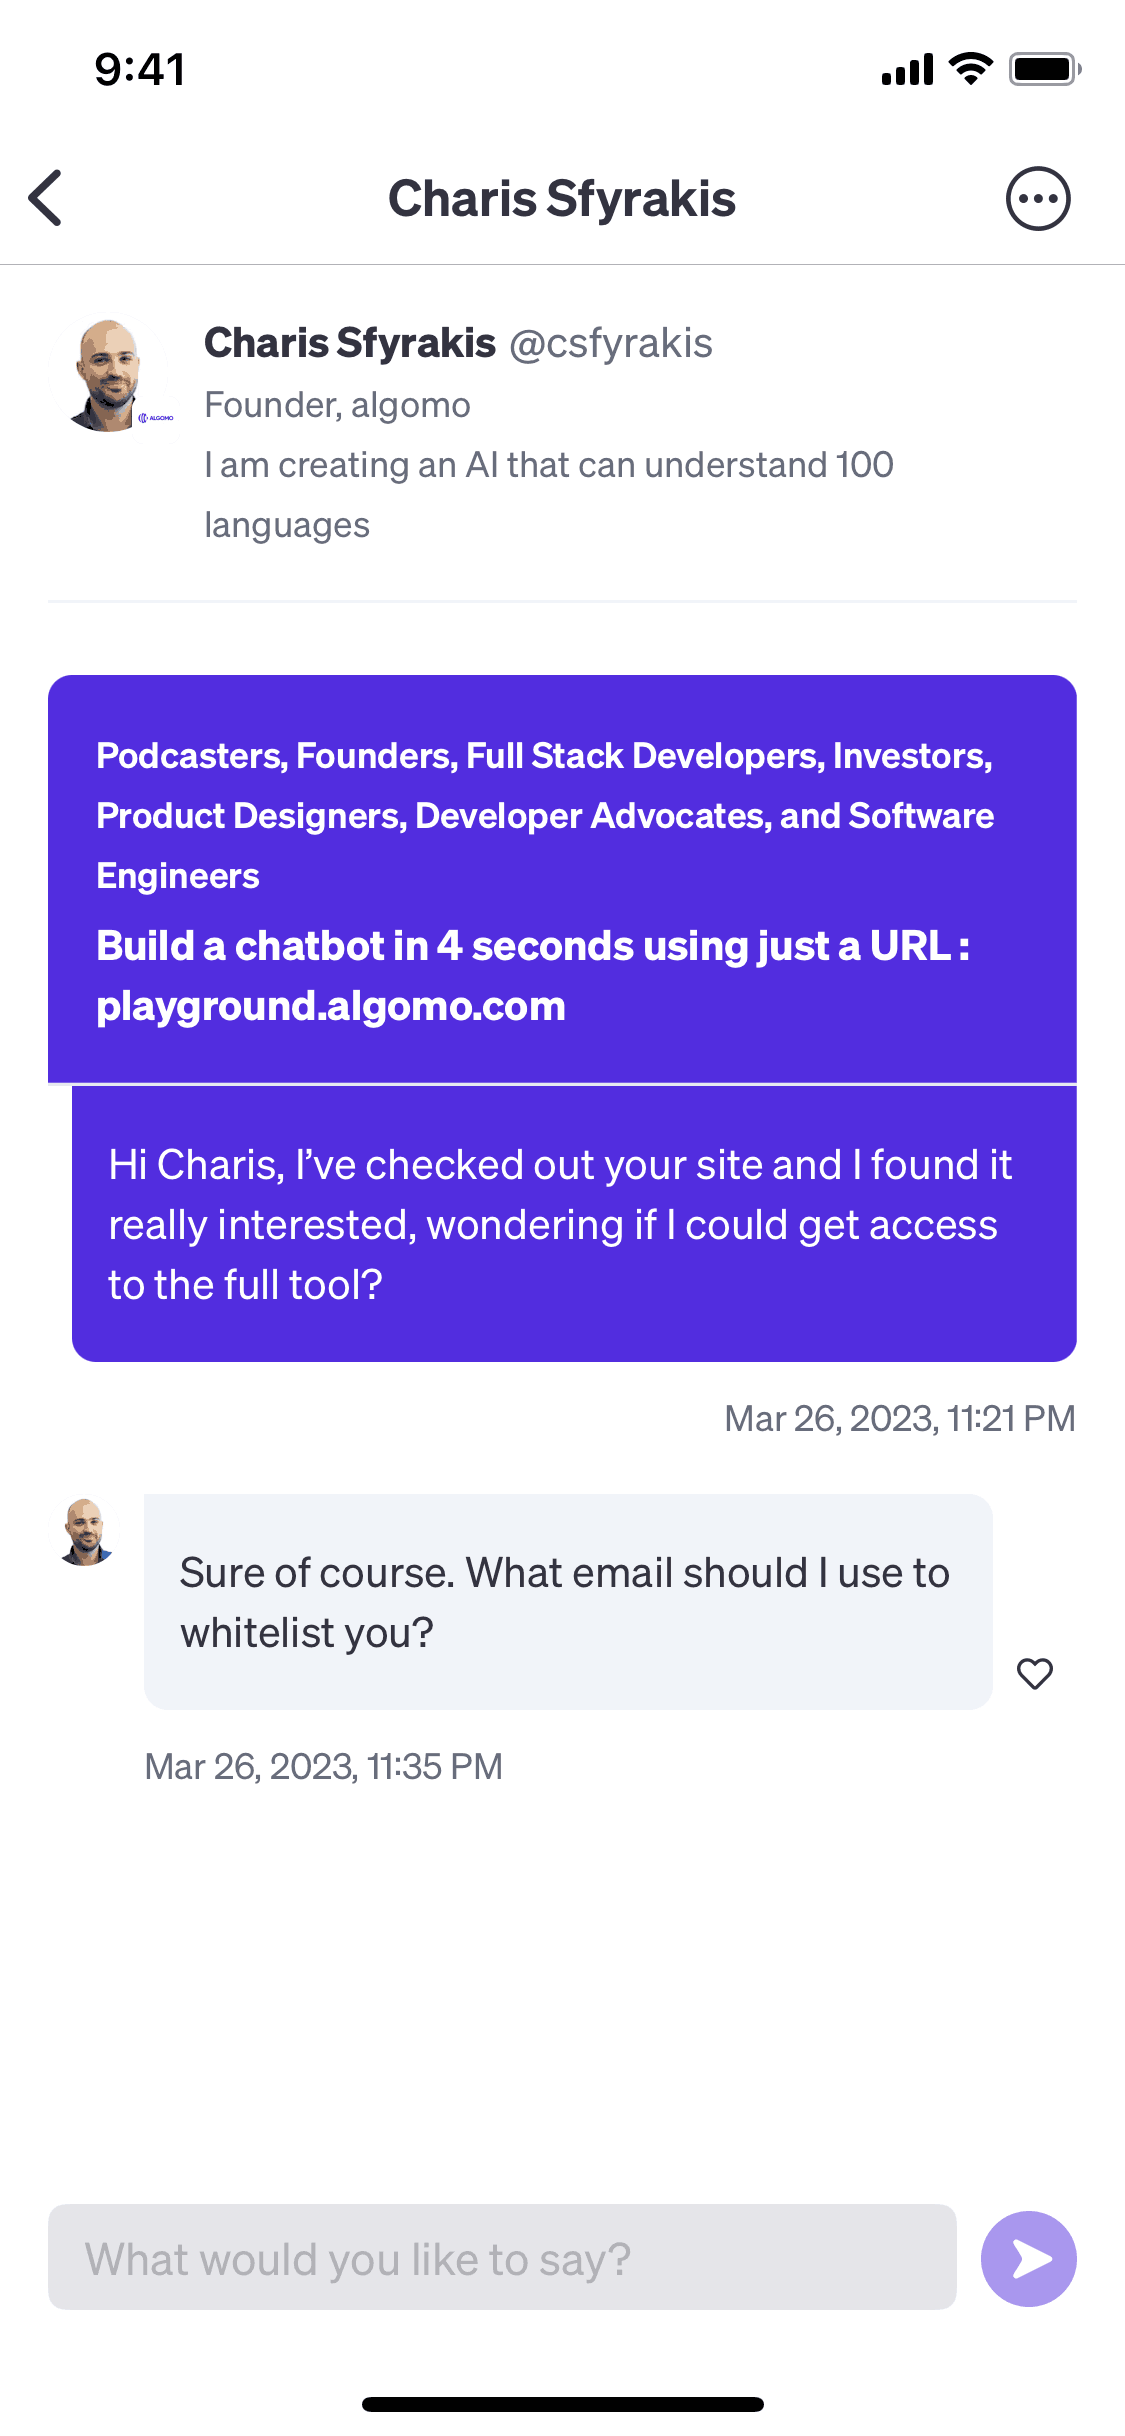The image size is (1125, 2436).
Task: Tap the Wi-Fi status icon
Action: click(970, 69)
